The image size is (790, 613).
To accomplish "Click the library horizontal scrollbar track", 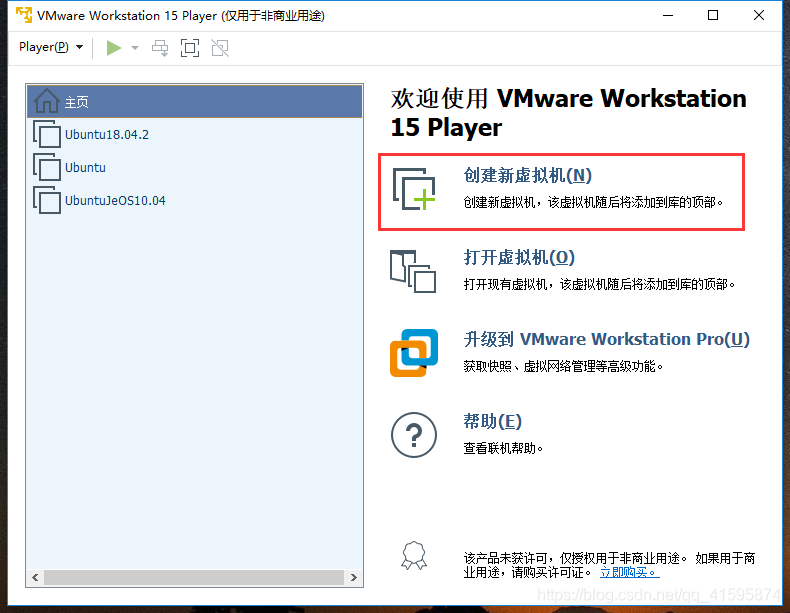I will pos(194,577).
